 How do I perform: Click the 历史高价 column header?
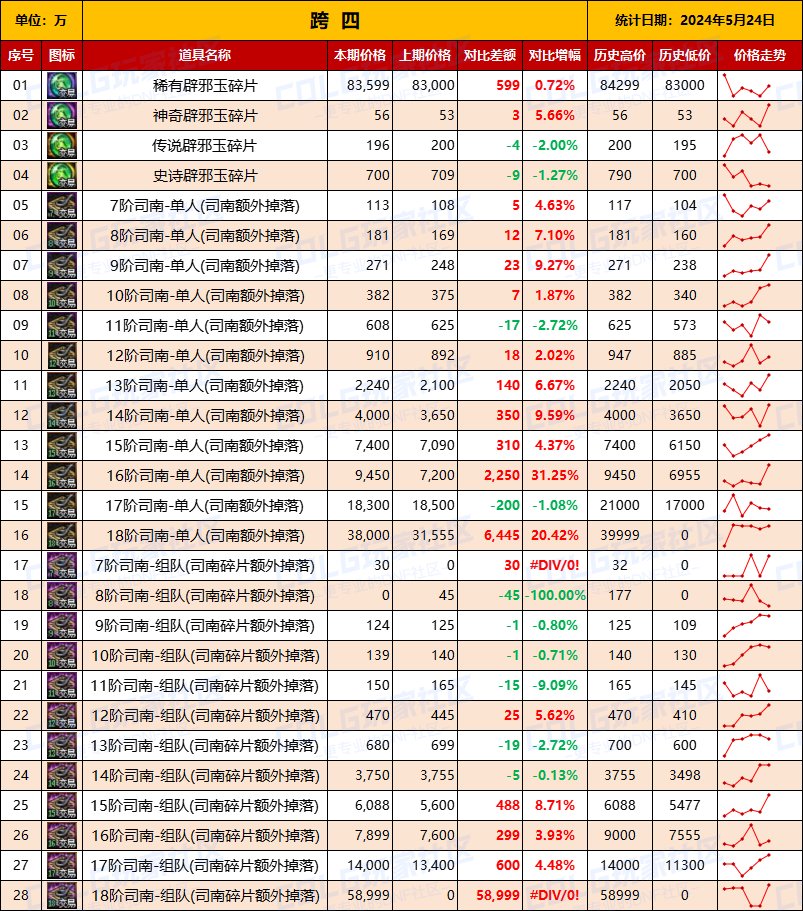[x=620, y=55]
